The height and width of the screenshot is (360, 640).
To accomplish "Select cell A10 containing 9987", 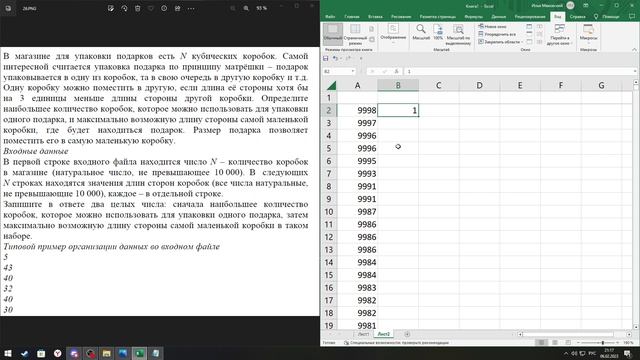I will [x=357, y=211].
